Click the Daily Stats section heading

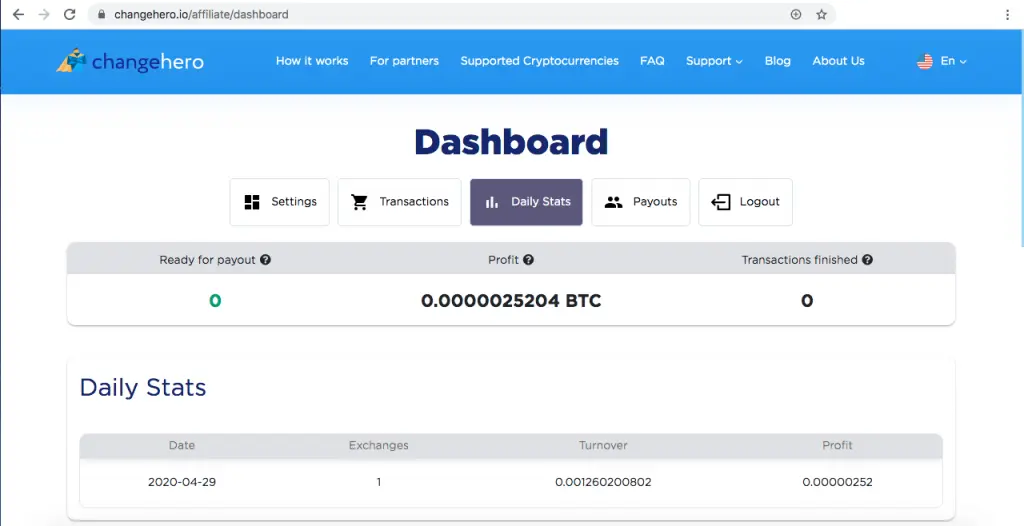pos(143,387)
